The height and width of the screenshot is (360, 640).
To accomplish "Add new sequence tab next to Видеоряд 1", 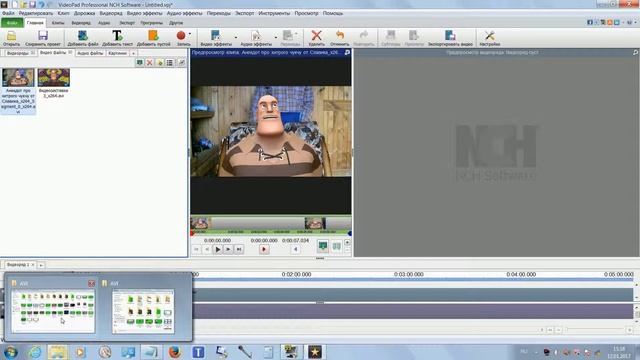I will point(41,265).
